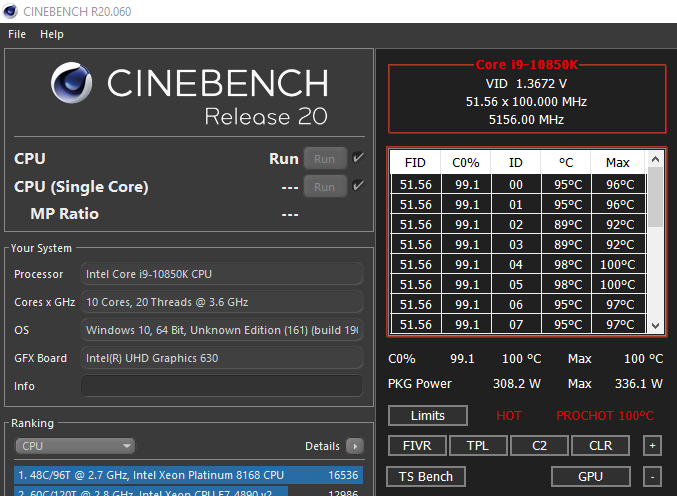Screen dimensions: 677x496
Task: Click the red HOT indicator
Action: pos(509,416)
